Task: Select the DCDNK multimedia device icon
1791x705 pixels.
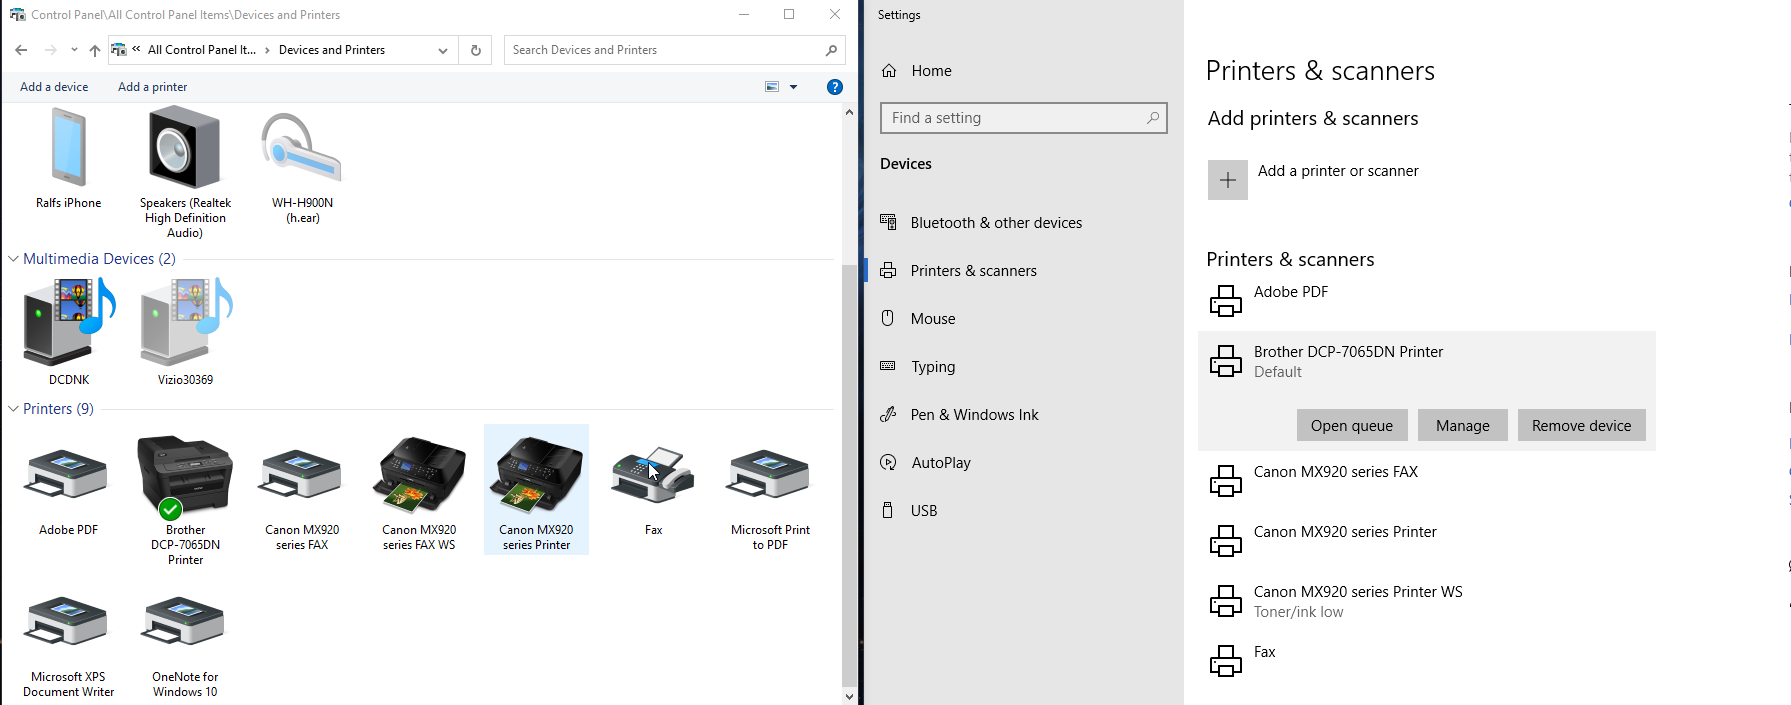Action: 69,320
